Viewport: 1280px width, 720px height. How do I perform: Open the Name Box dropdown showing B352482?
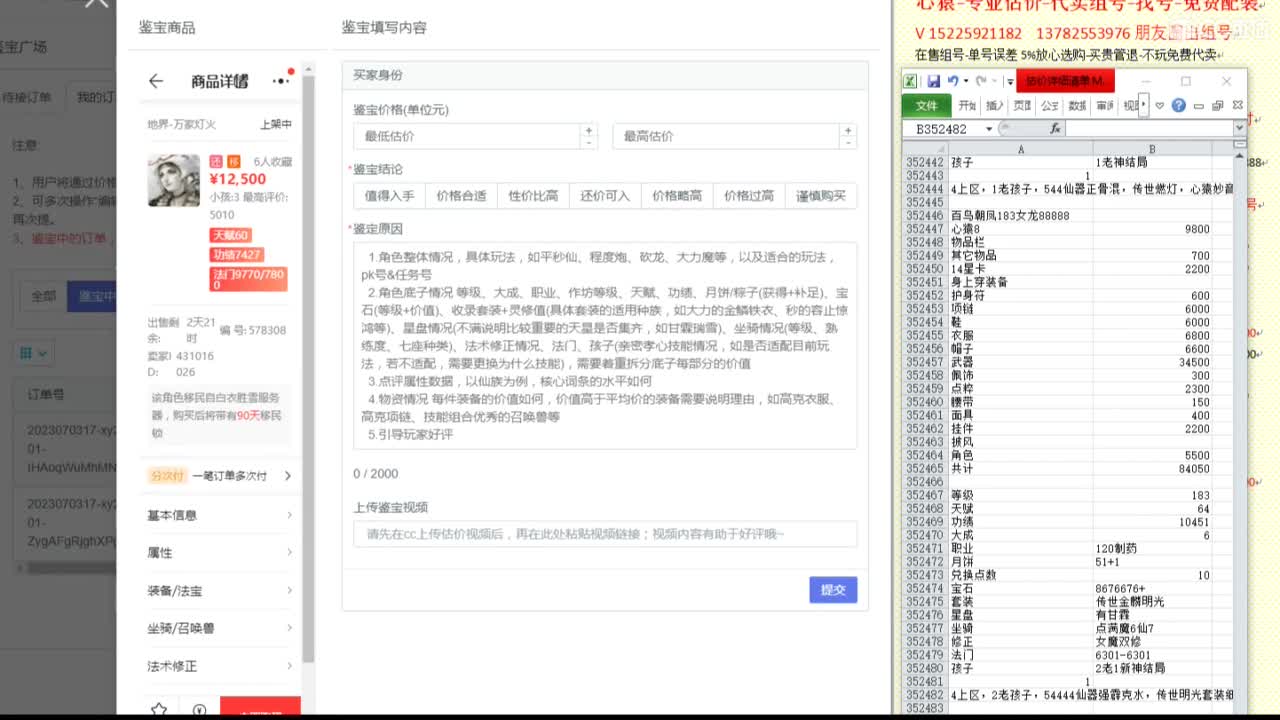990,127
